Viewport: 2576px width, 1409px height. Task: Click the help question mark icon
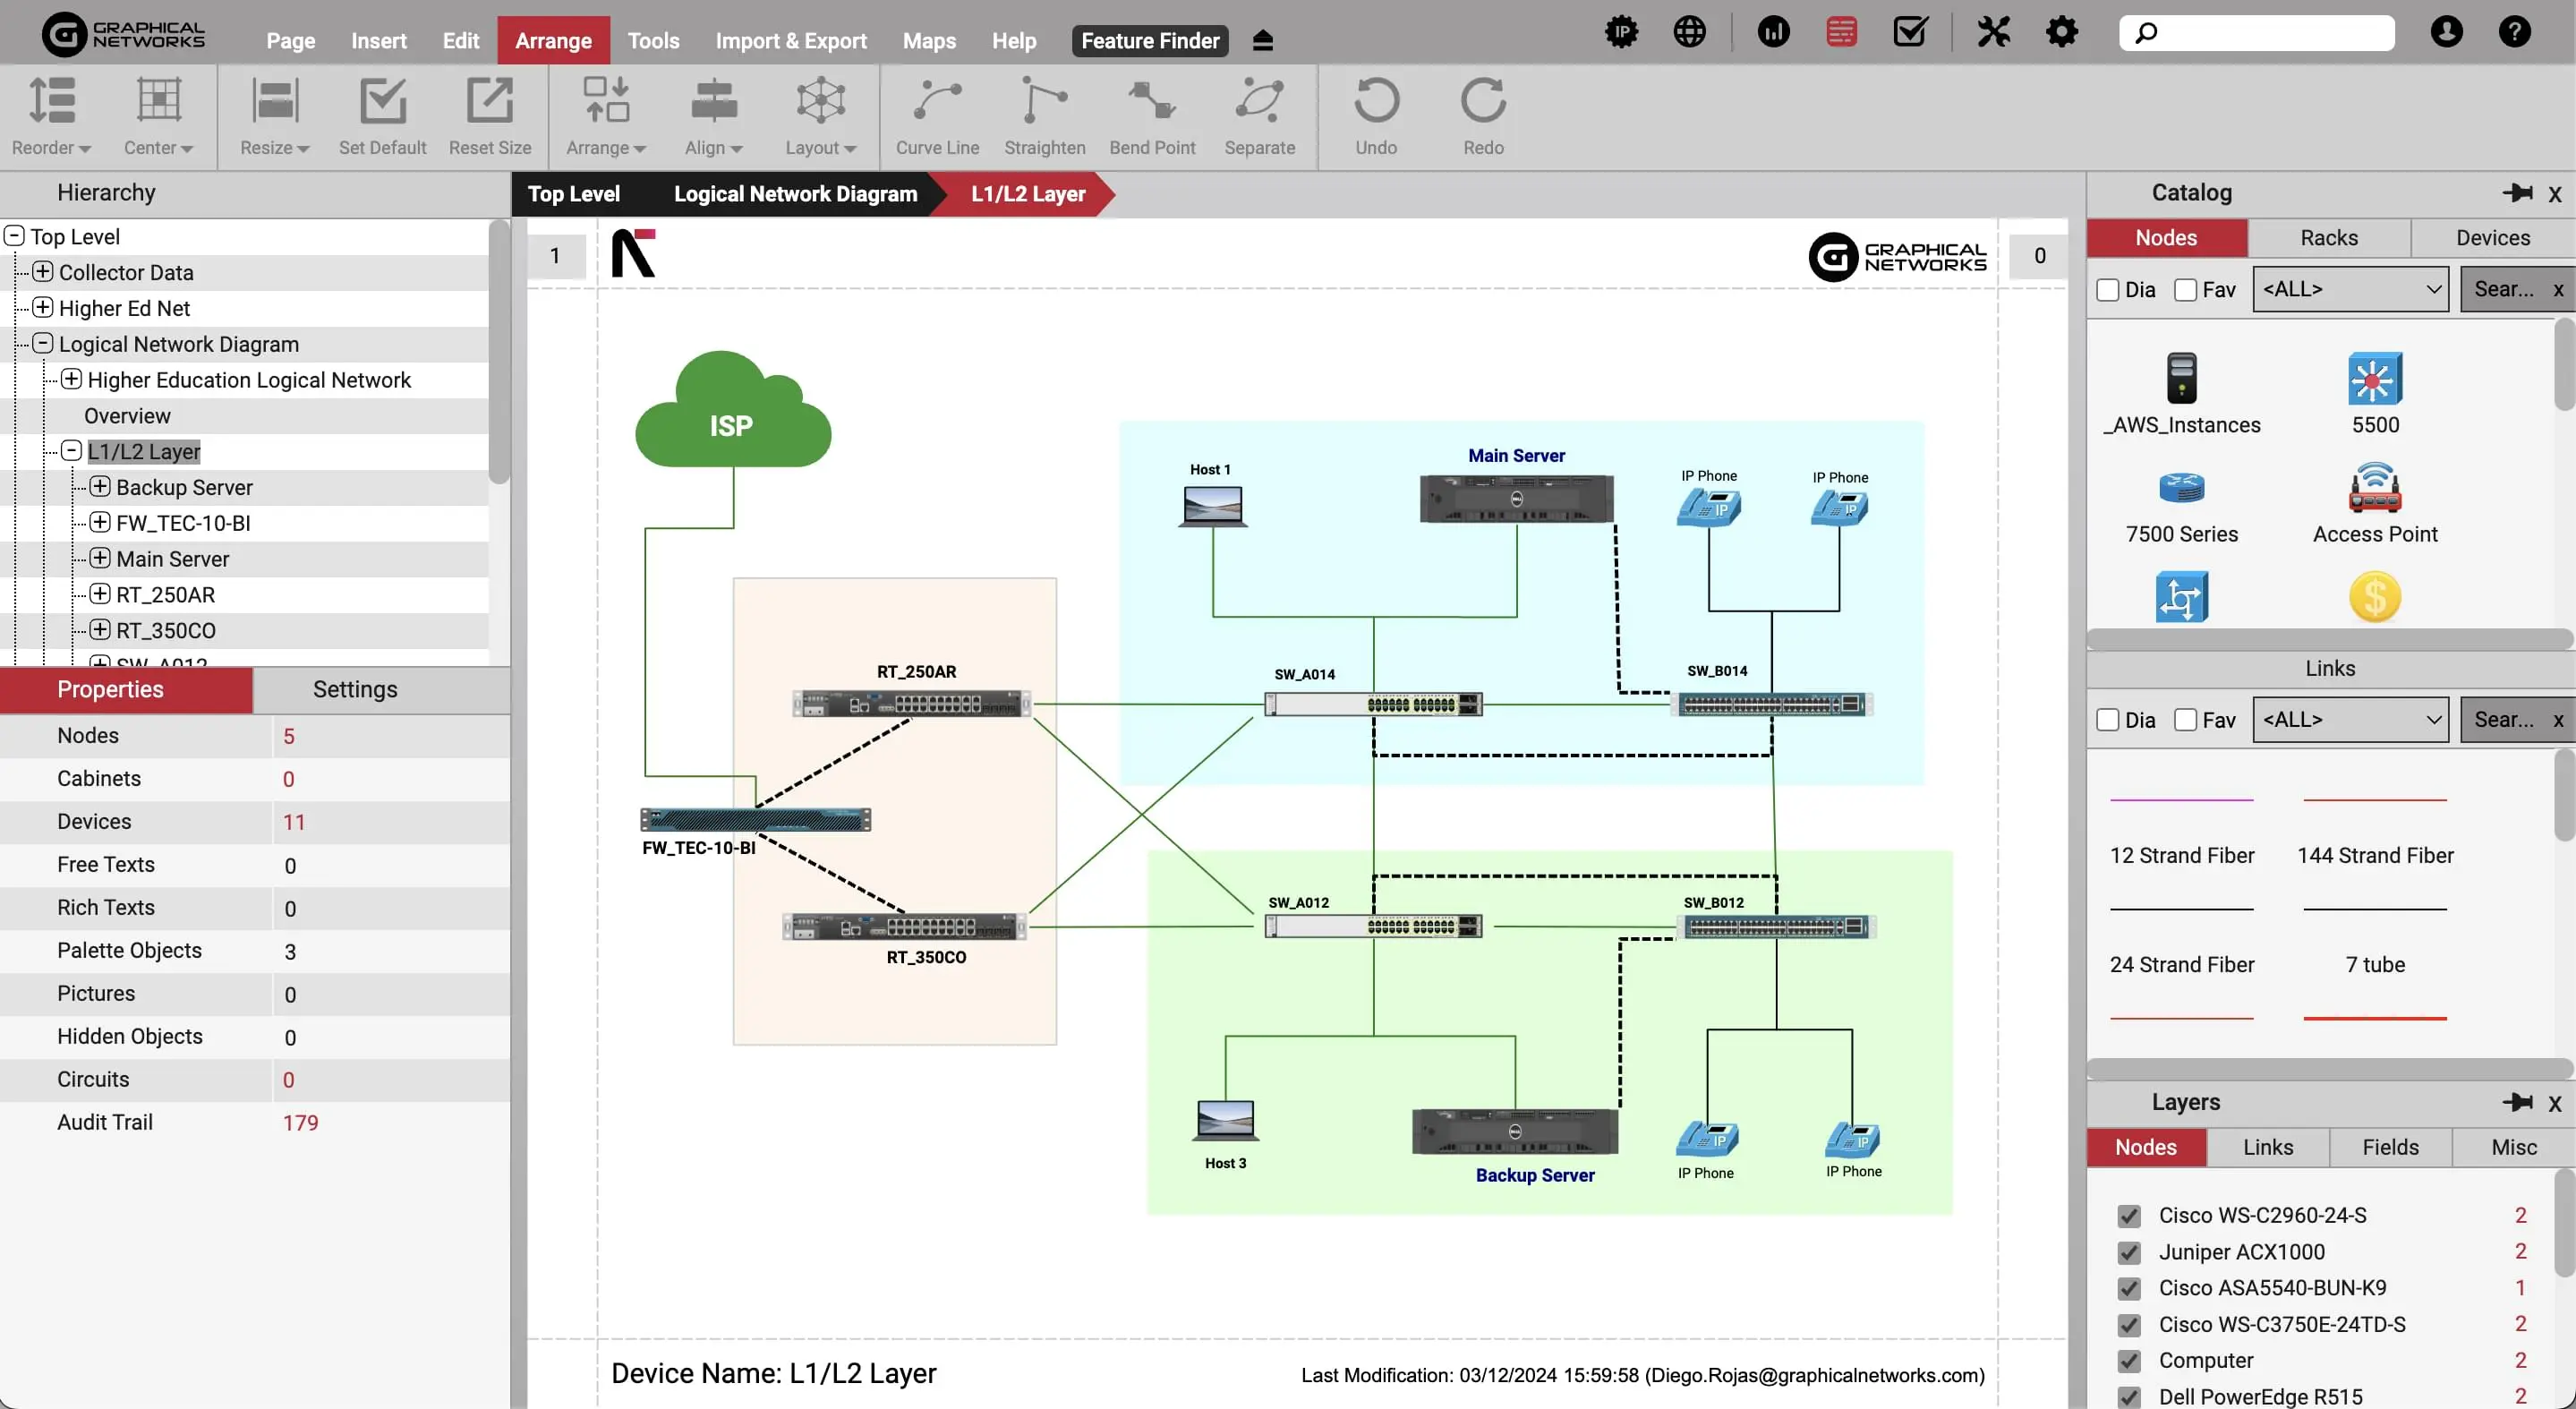[x=2515, y=33]
